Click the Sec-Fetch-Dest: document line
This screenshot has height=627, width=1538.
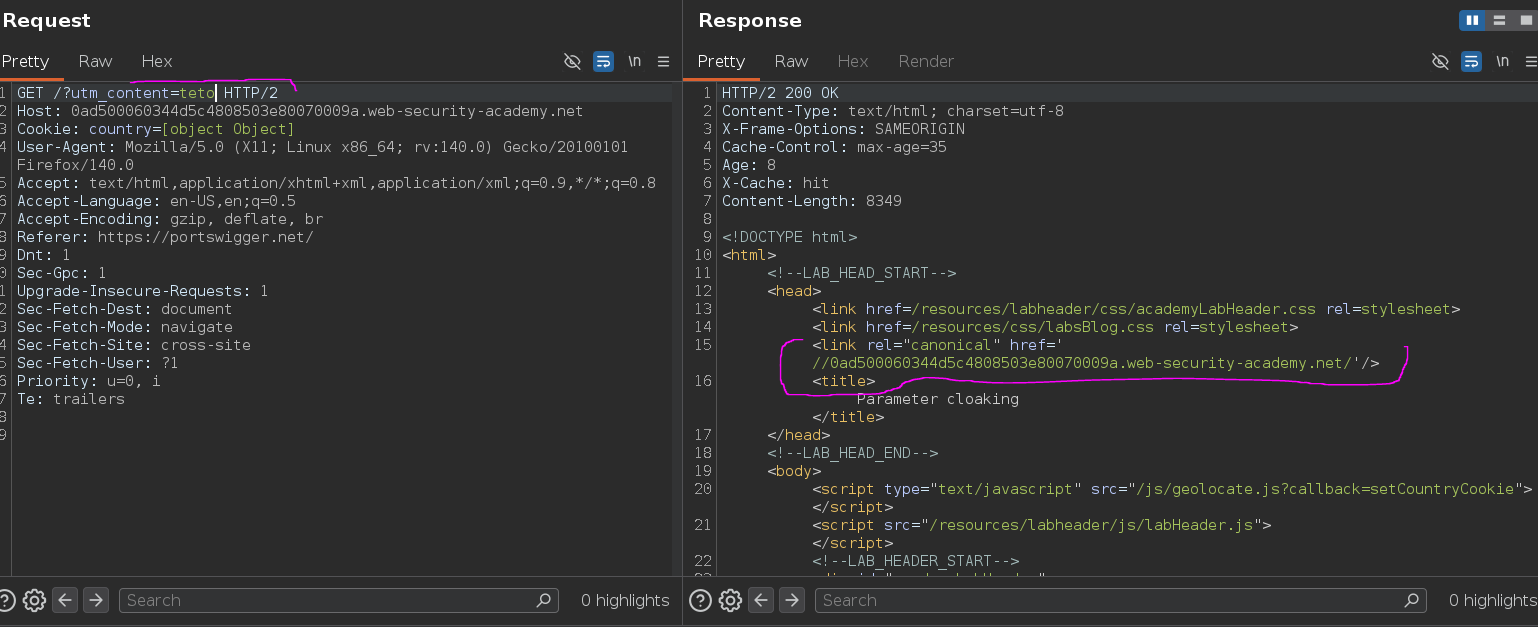click(124, 309)
